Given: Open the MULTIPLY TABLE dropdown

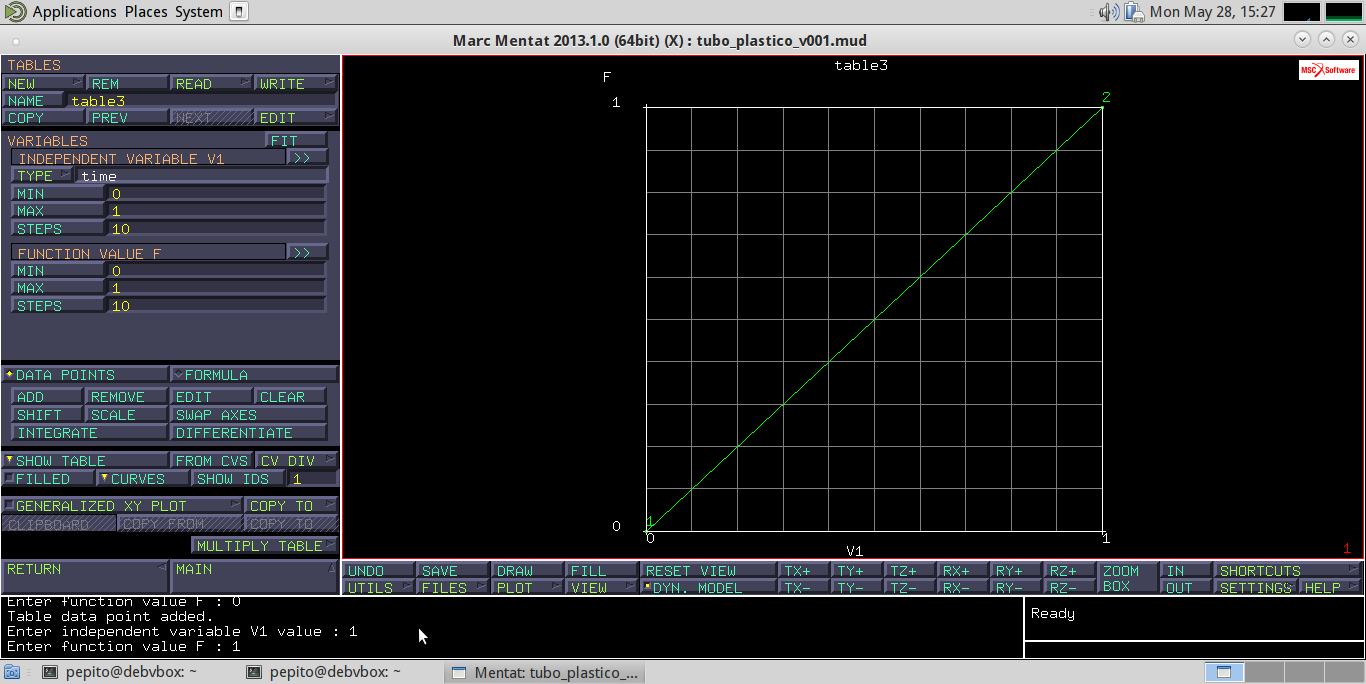Looking at the screenshot, I should click(x=264, y=546).
